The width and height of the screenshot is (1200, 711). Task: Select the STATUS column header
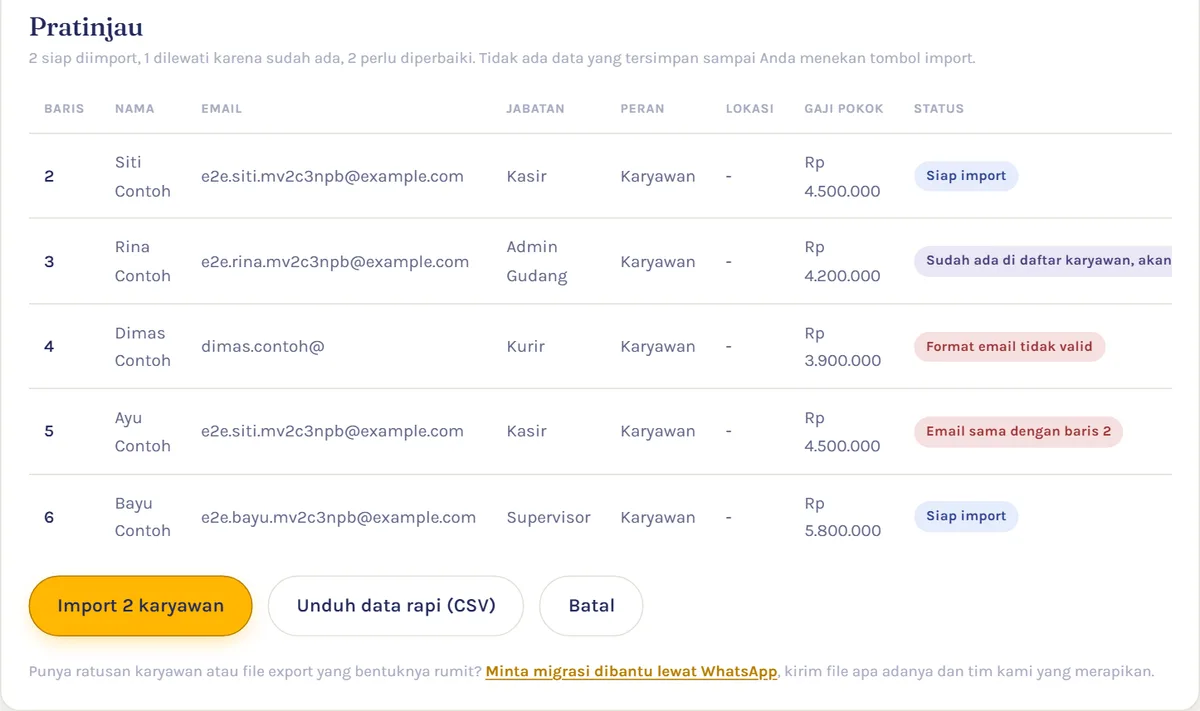pos(939,108)
